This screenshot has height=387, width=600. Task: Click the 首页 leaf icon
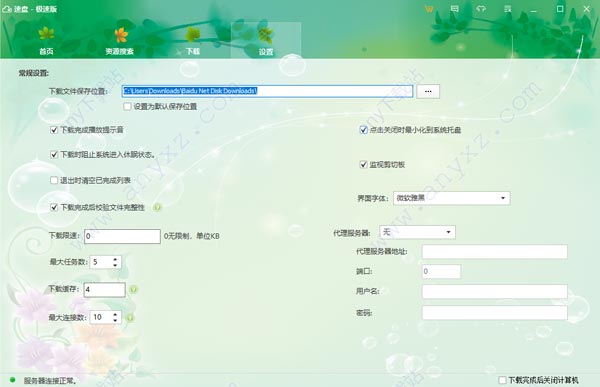point(46,34)
